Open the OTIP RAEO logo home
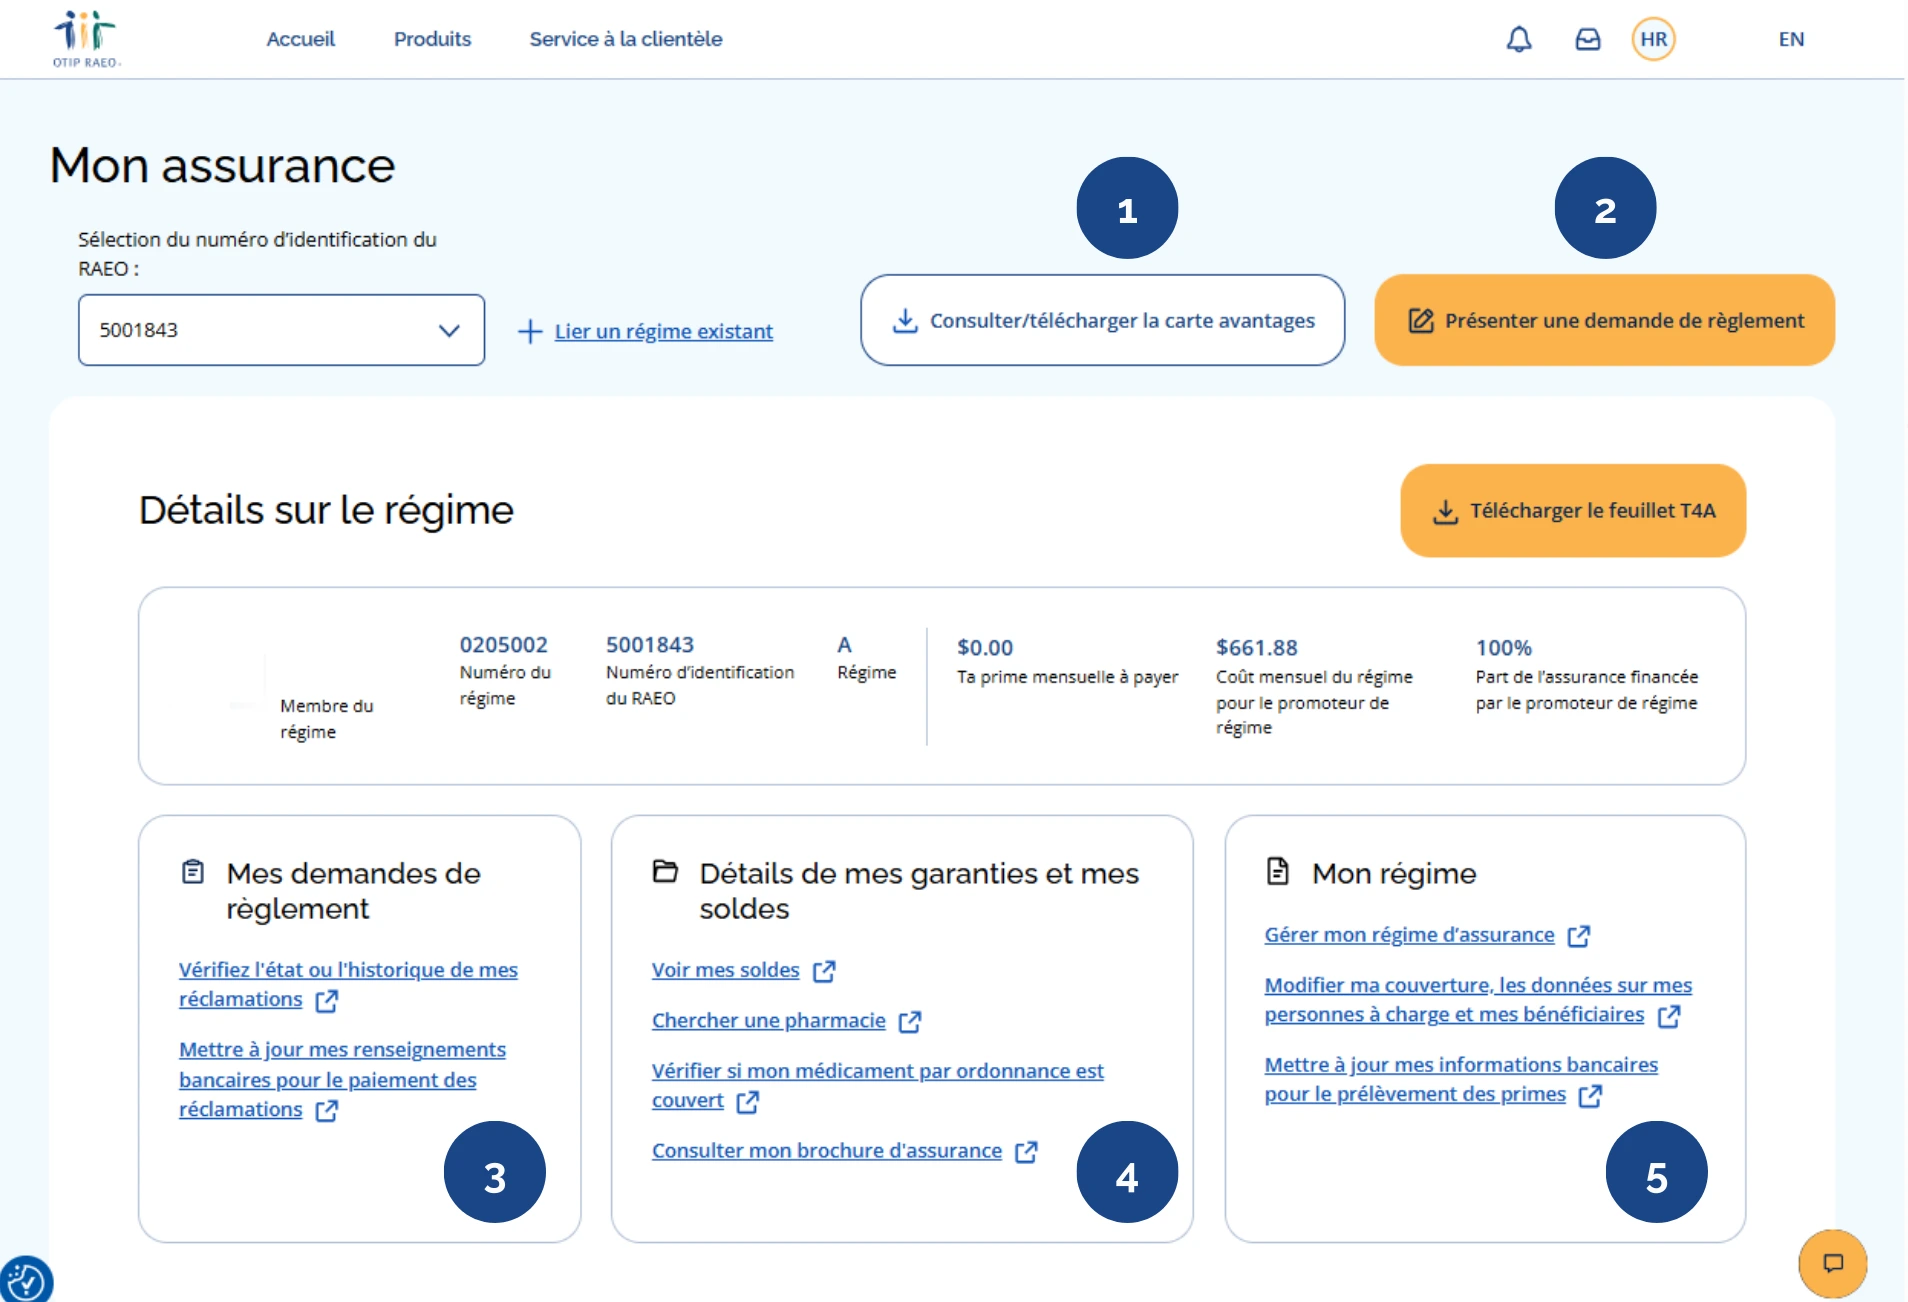1908x1302 pixels. click(86, 38)
